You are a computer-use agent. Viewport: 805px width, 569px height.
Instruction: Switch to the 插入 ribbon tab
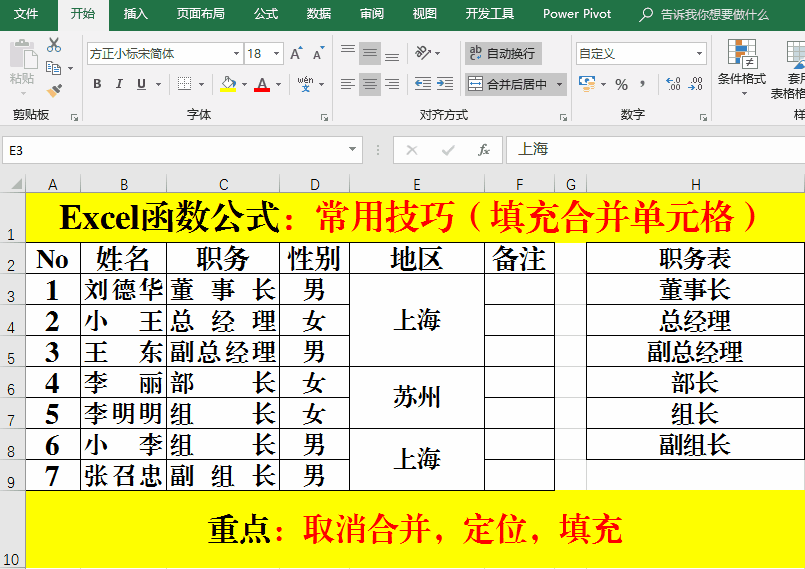click(x=135, y=14)
